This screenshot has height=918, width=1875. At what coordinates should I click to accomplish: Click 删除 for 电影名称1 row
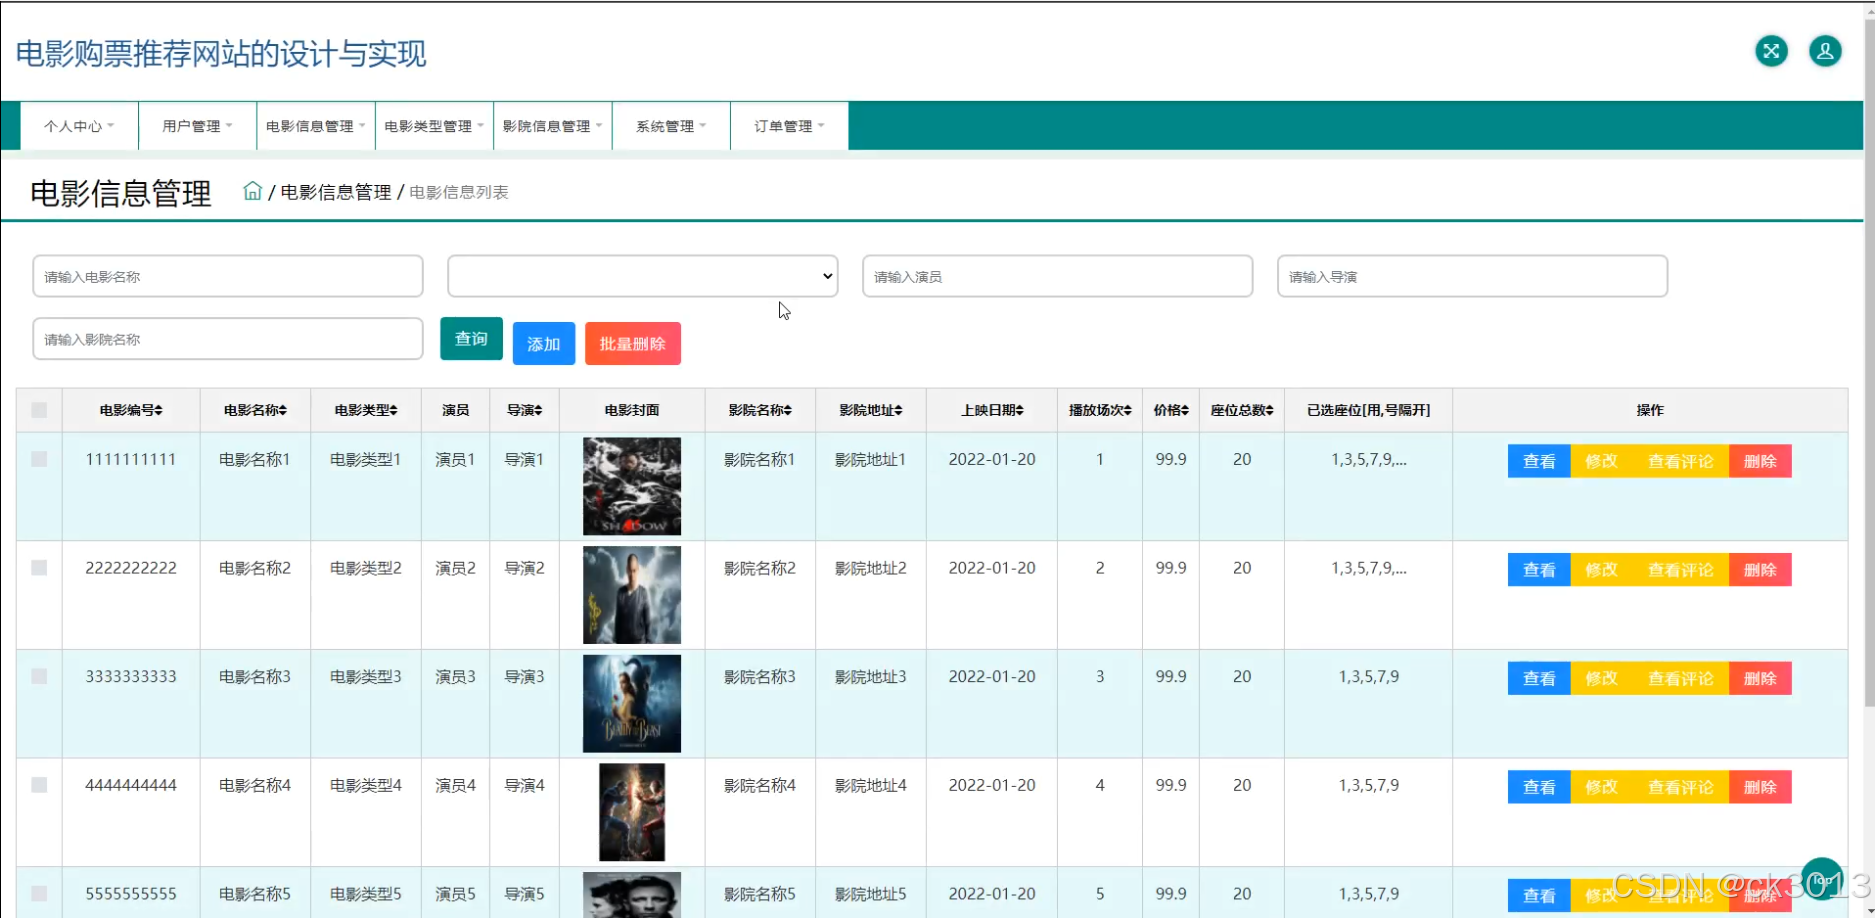point(1760,461)
